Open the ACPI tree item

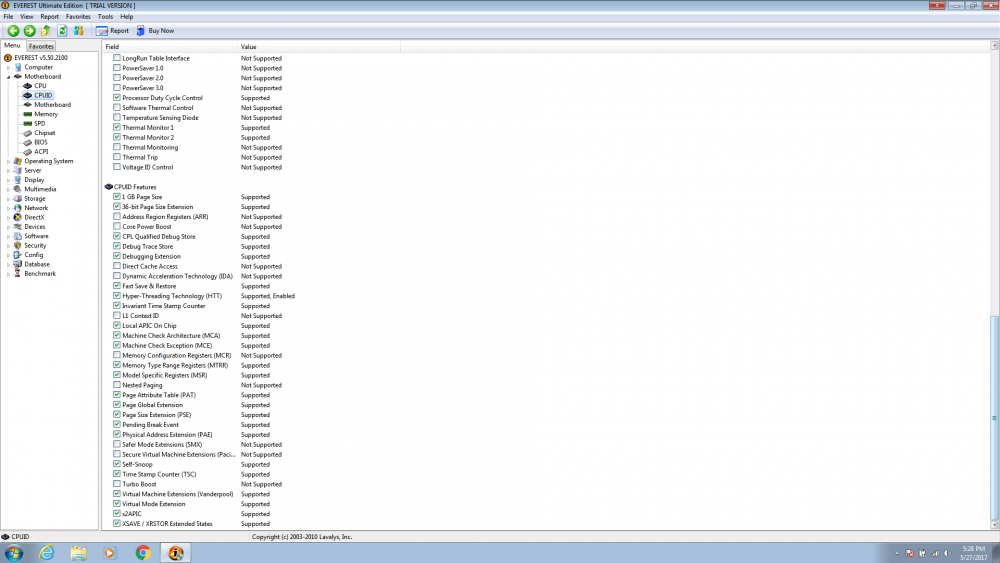[41, 152]
